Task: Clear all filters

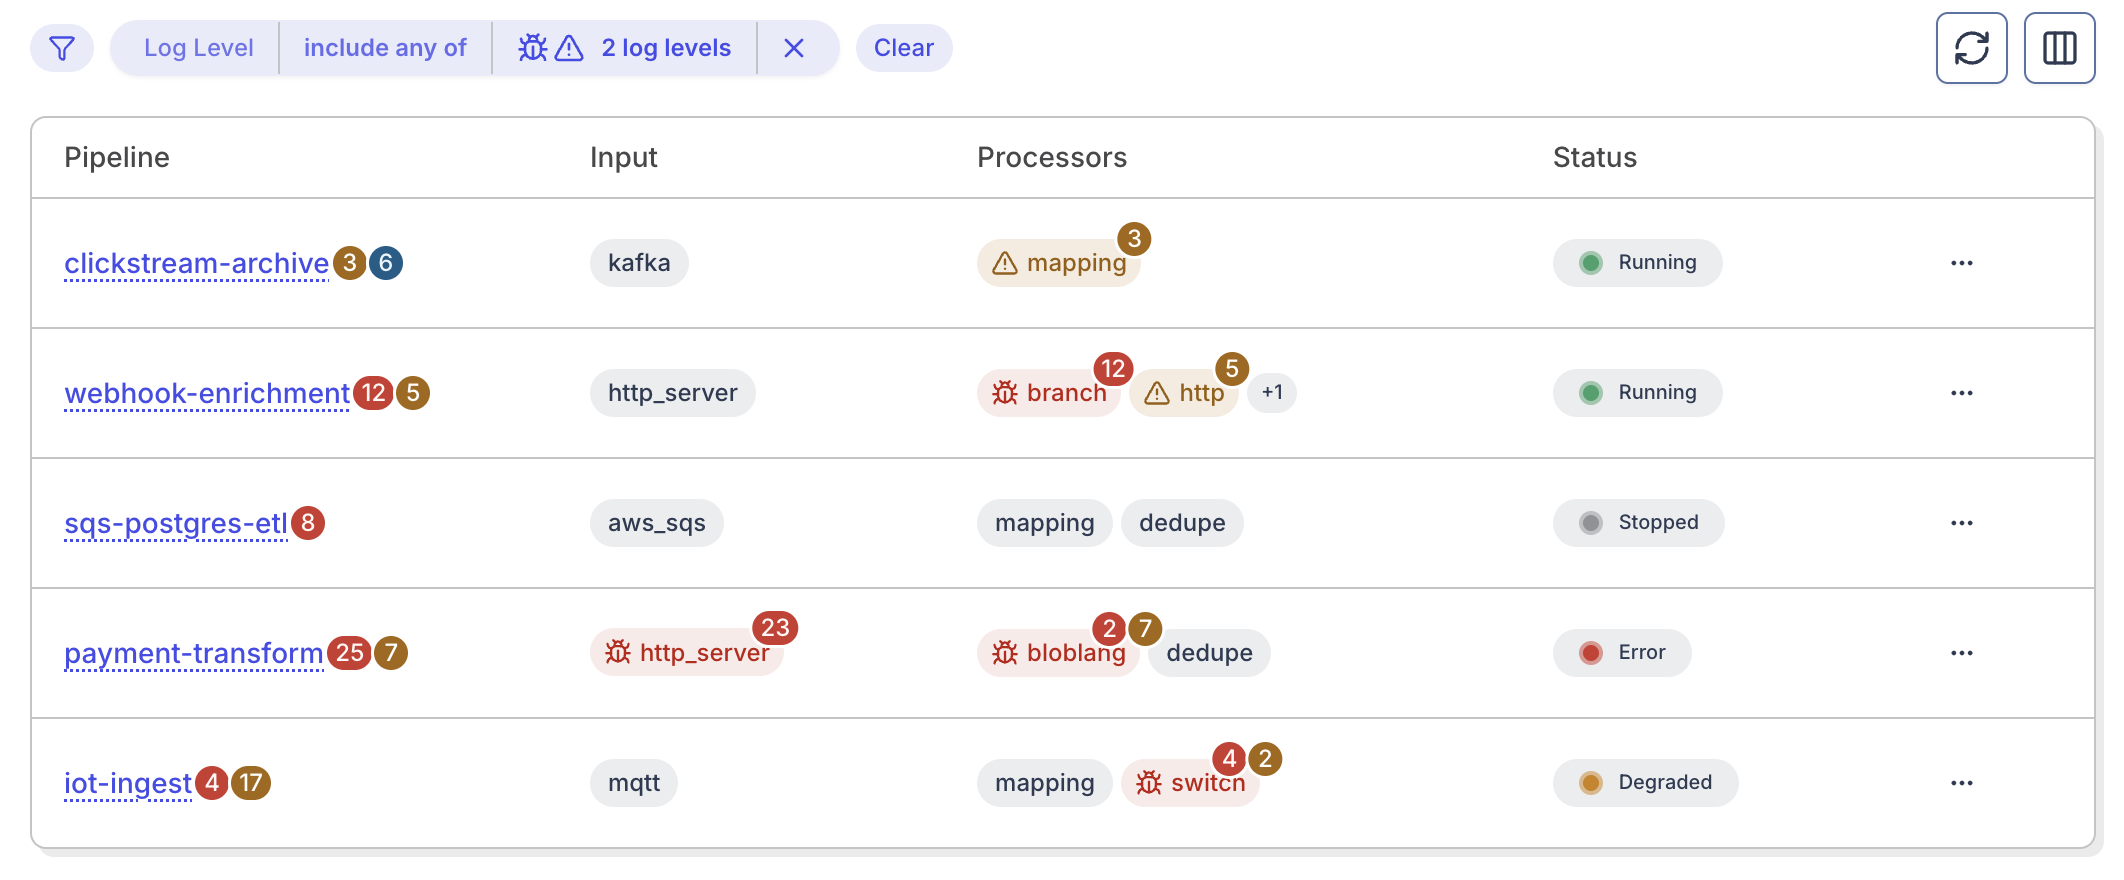Action: coord(904,48)
